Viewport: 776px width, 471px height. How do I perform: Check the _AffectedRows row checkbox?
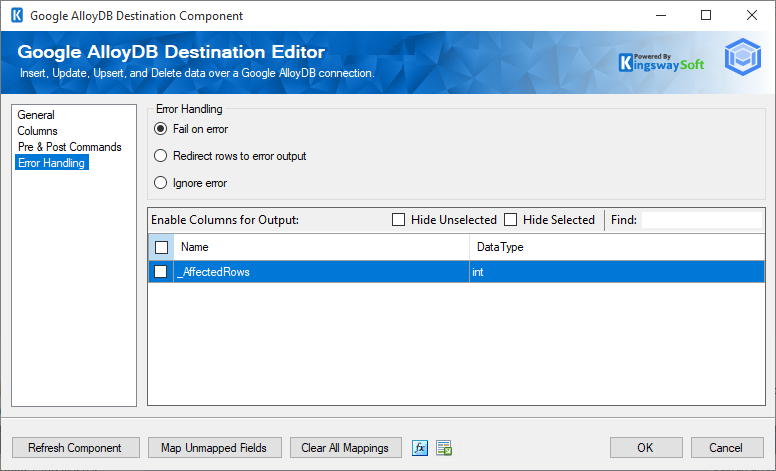pos(160,272)
